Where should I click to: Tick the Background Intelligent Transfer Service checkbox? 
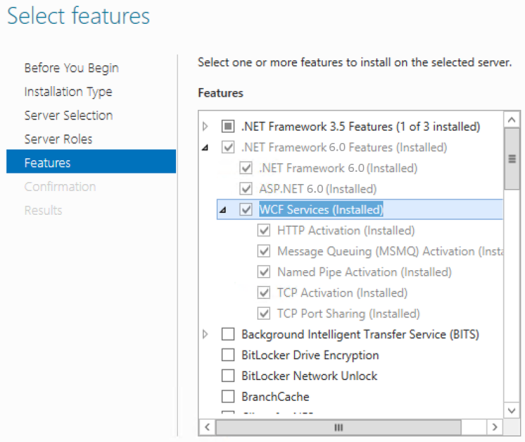[228, 334]
